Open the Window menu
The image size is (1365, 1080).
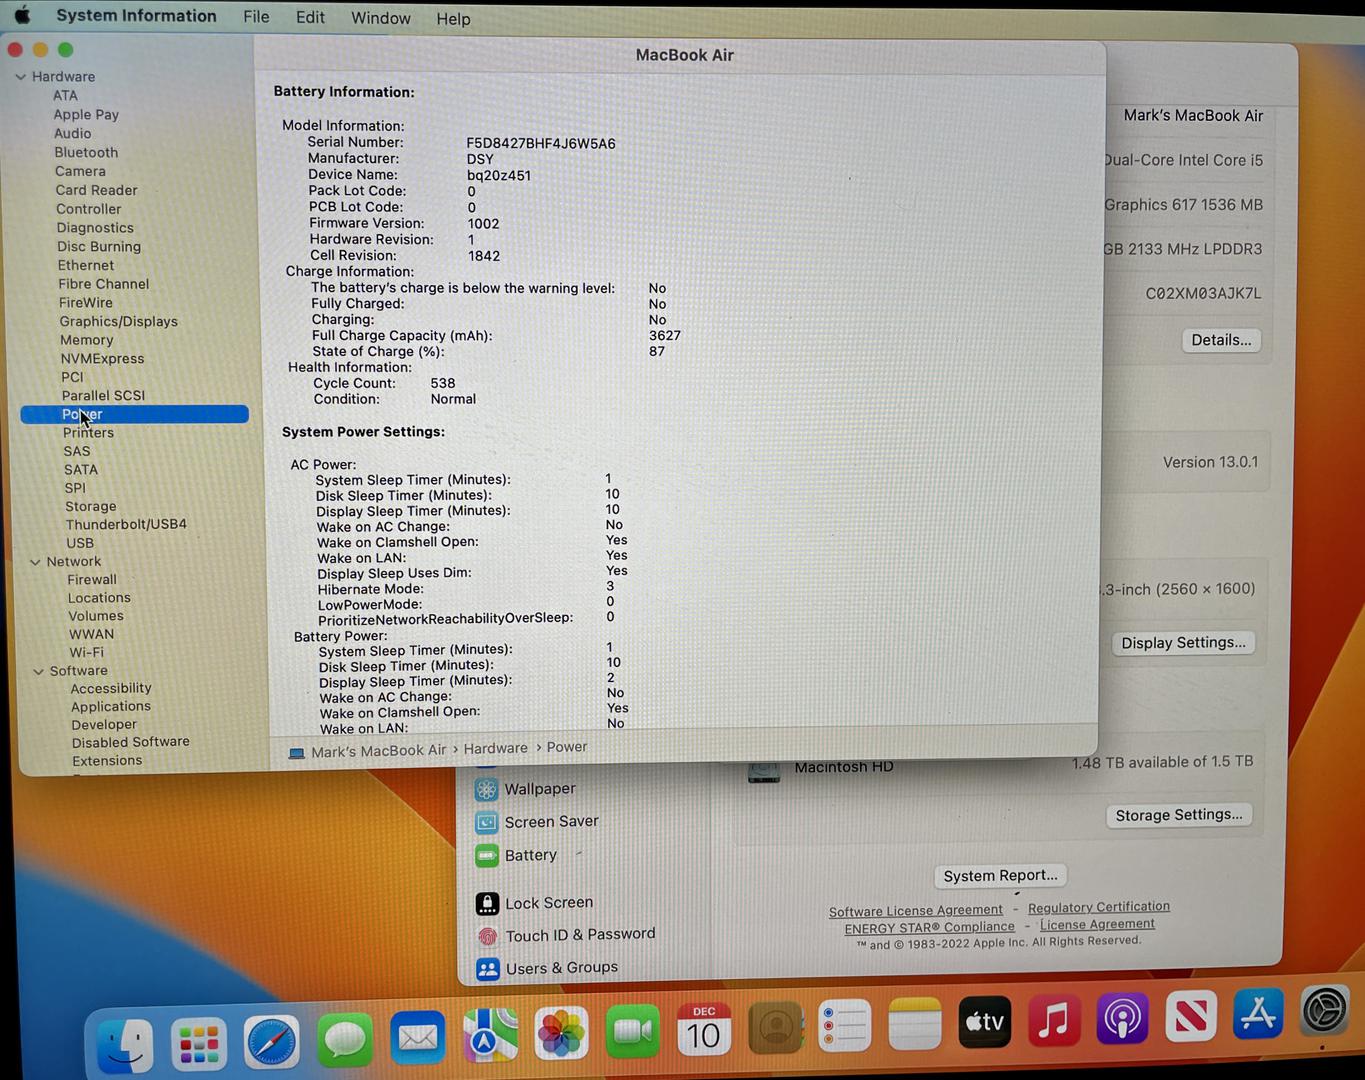[381, 18]
